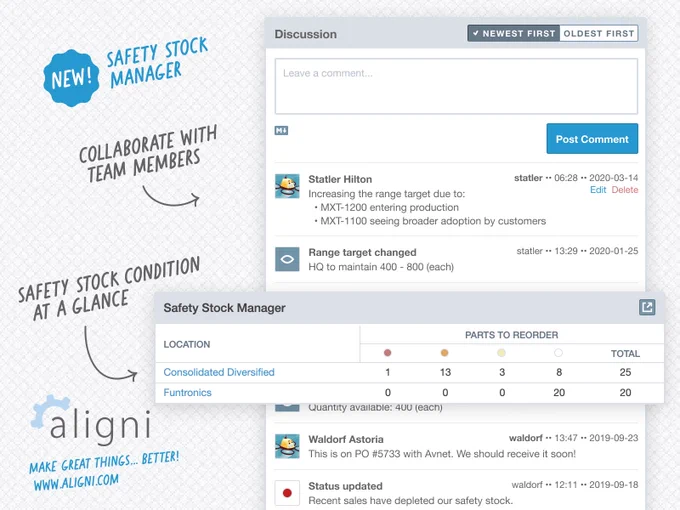Select the Newest First sort option

click(513, 33)
